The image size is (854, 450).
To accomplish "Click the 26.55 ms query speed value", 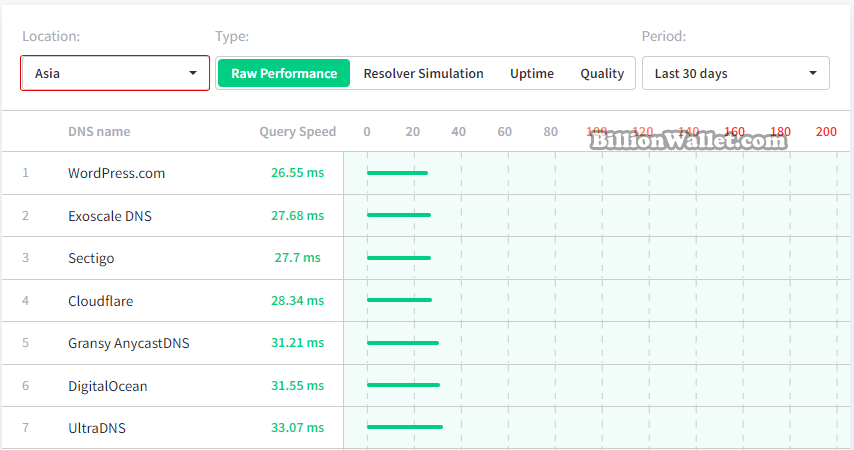I will 297,173.
